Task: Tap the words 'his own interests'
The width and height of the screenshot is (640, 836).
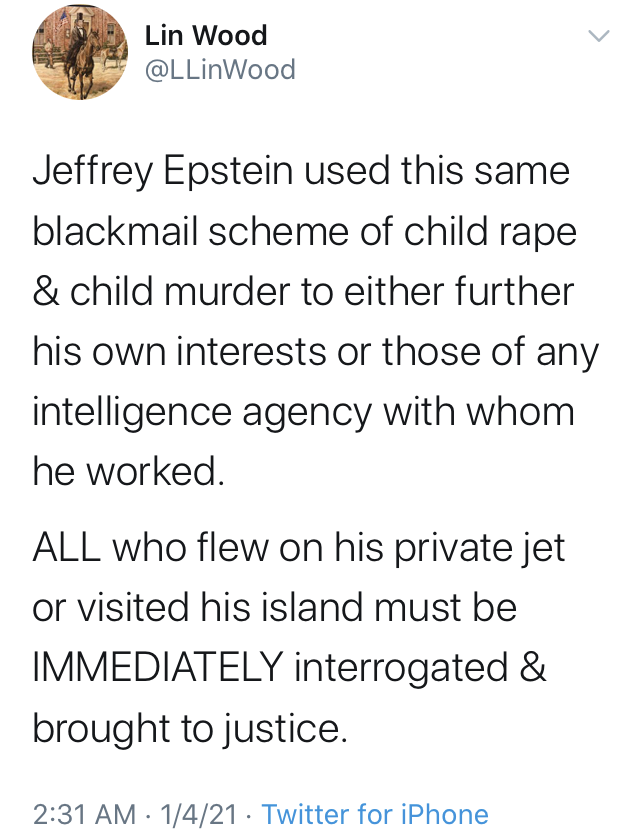Action: pyautogui.click(x=179, y=351)
